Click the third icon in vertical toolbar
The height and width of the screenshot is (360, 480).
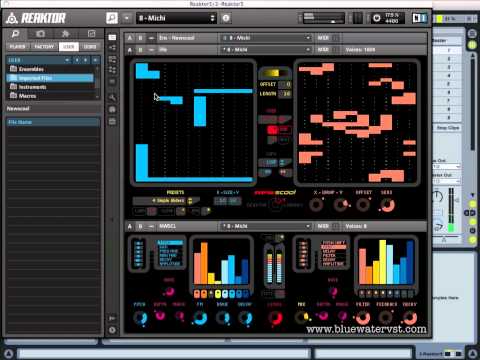[x=112, y=59]
